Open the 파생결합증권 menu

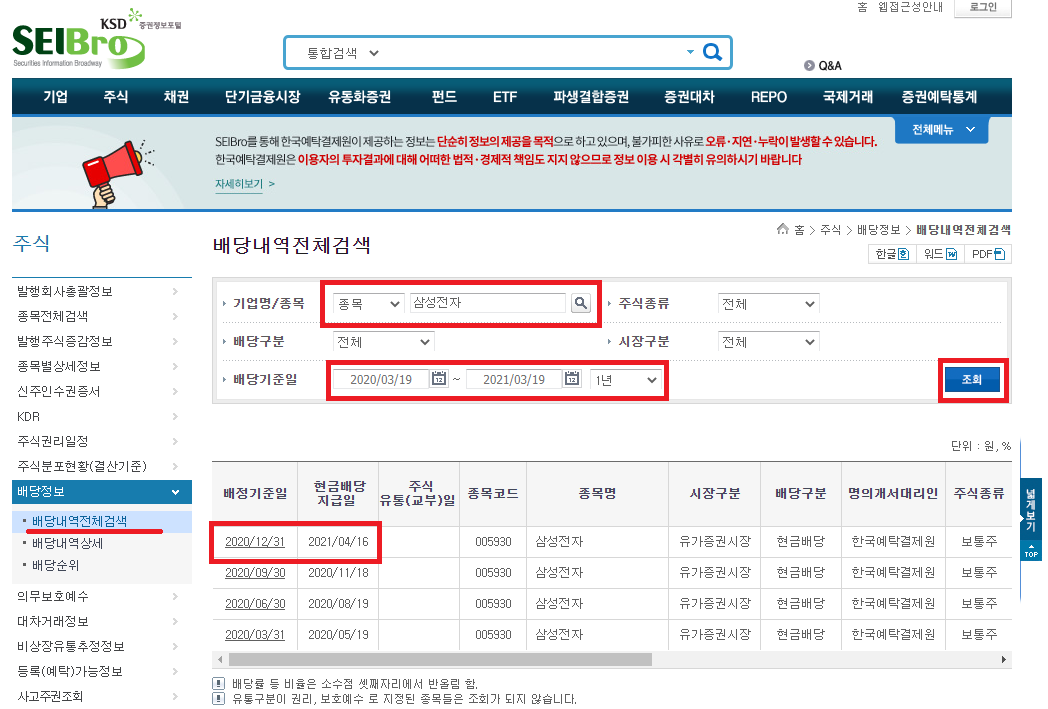click(591, 97)
